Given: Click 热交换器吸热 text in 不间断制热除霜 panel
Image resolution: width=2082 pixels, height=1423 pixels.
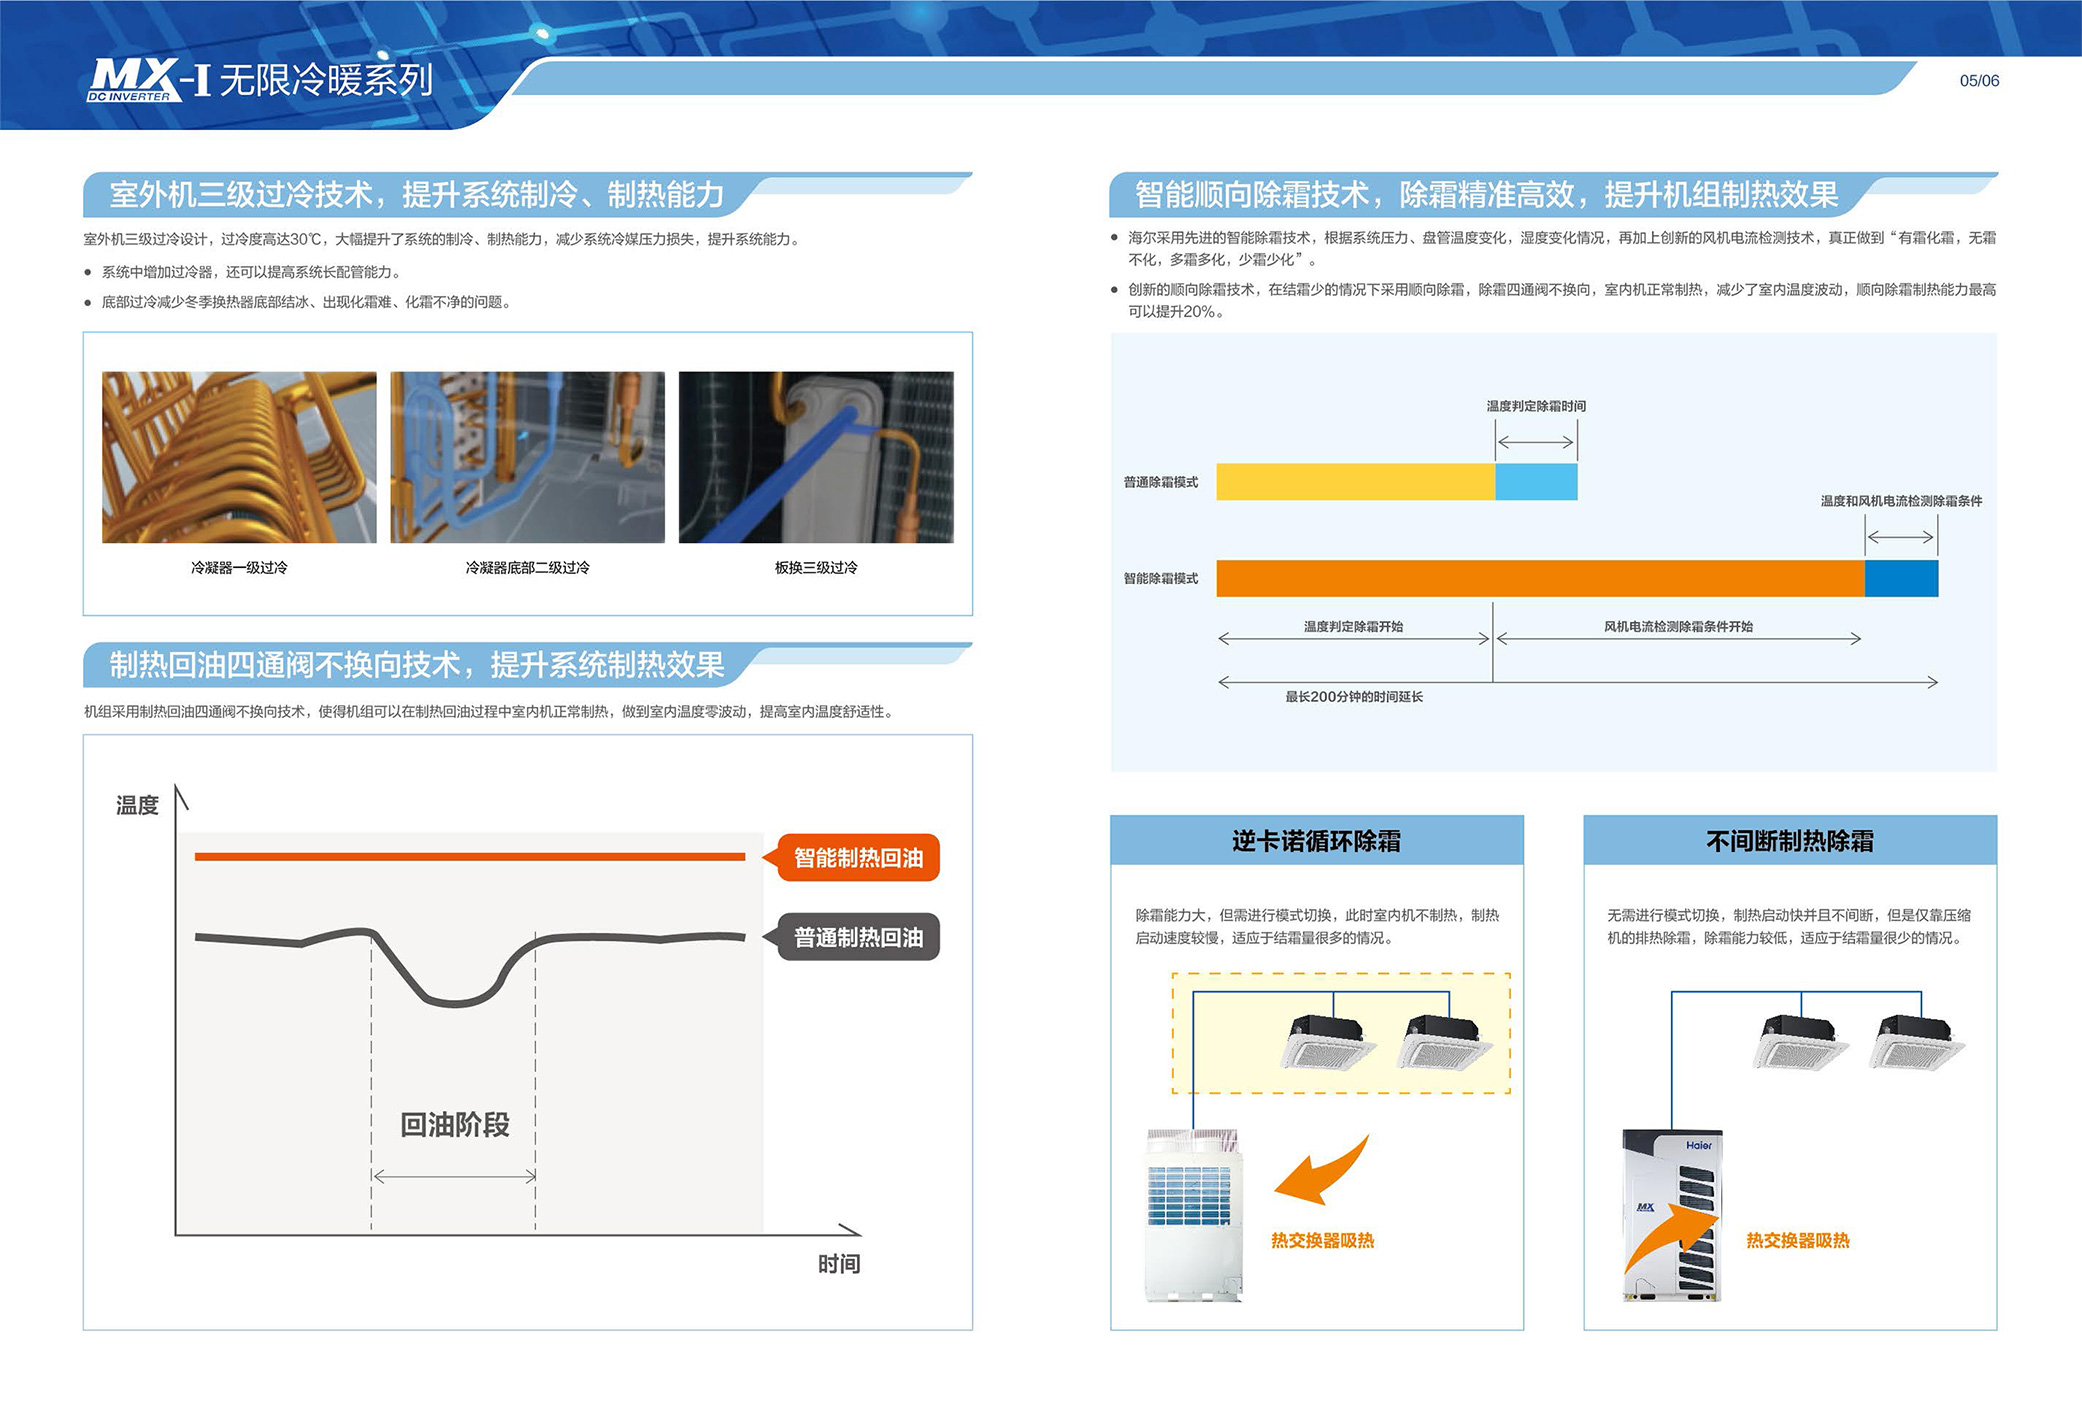Looking at the screenshot, I should tap(1797, 1240).
